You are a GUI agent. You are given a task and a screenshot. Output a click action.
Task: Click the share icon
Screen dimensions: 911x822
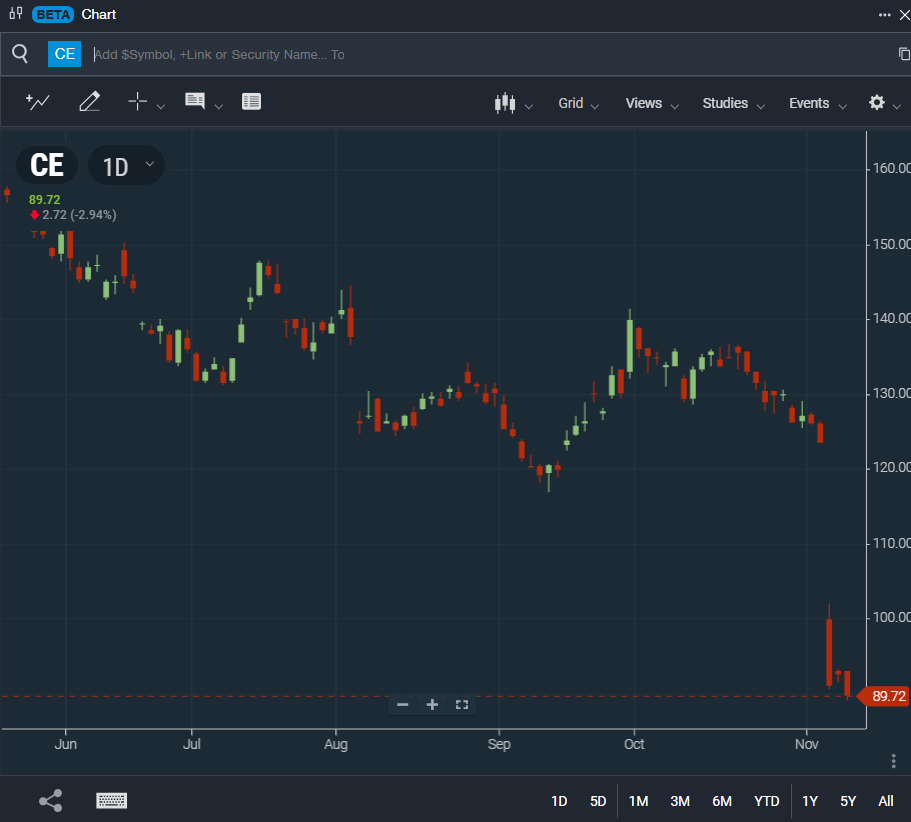coord(51,801)
